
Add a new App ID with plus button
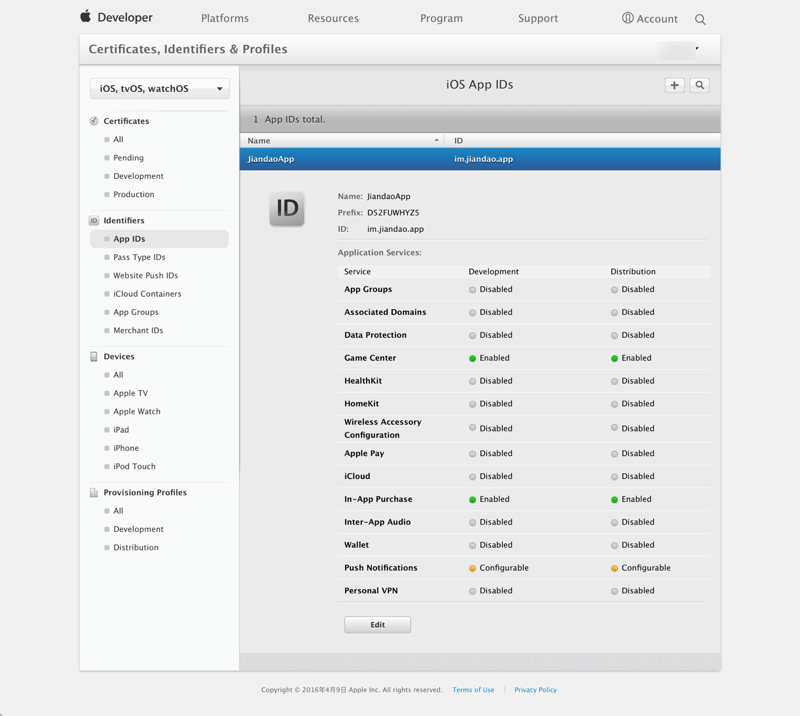(674, 85)
